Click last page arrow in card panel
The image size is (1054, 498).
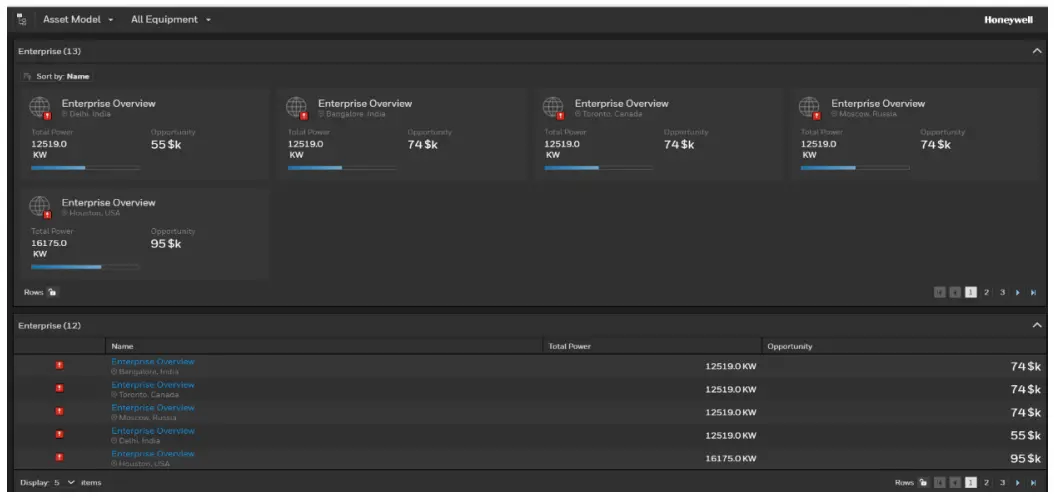pos(1034,292)
